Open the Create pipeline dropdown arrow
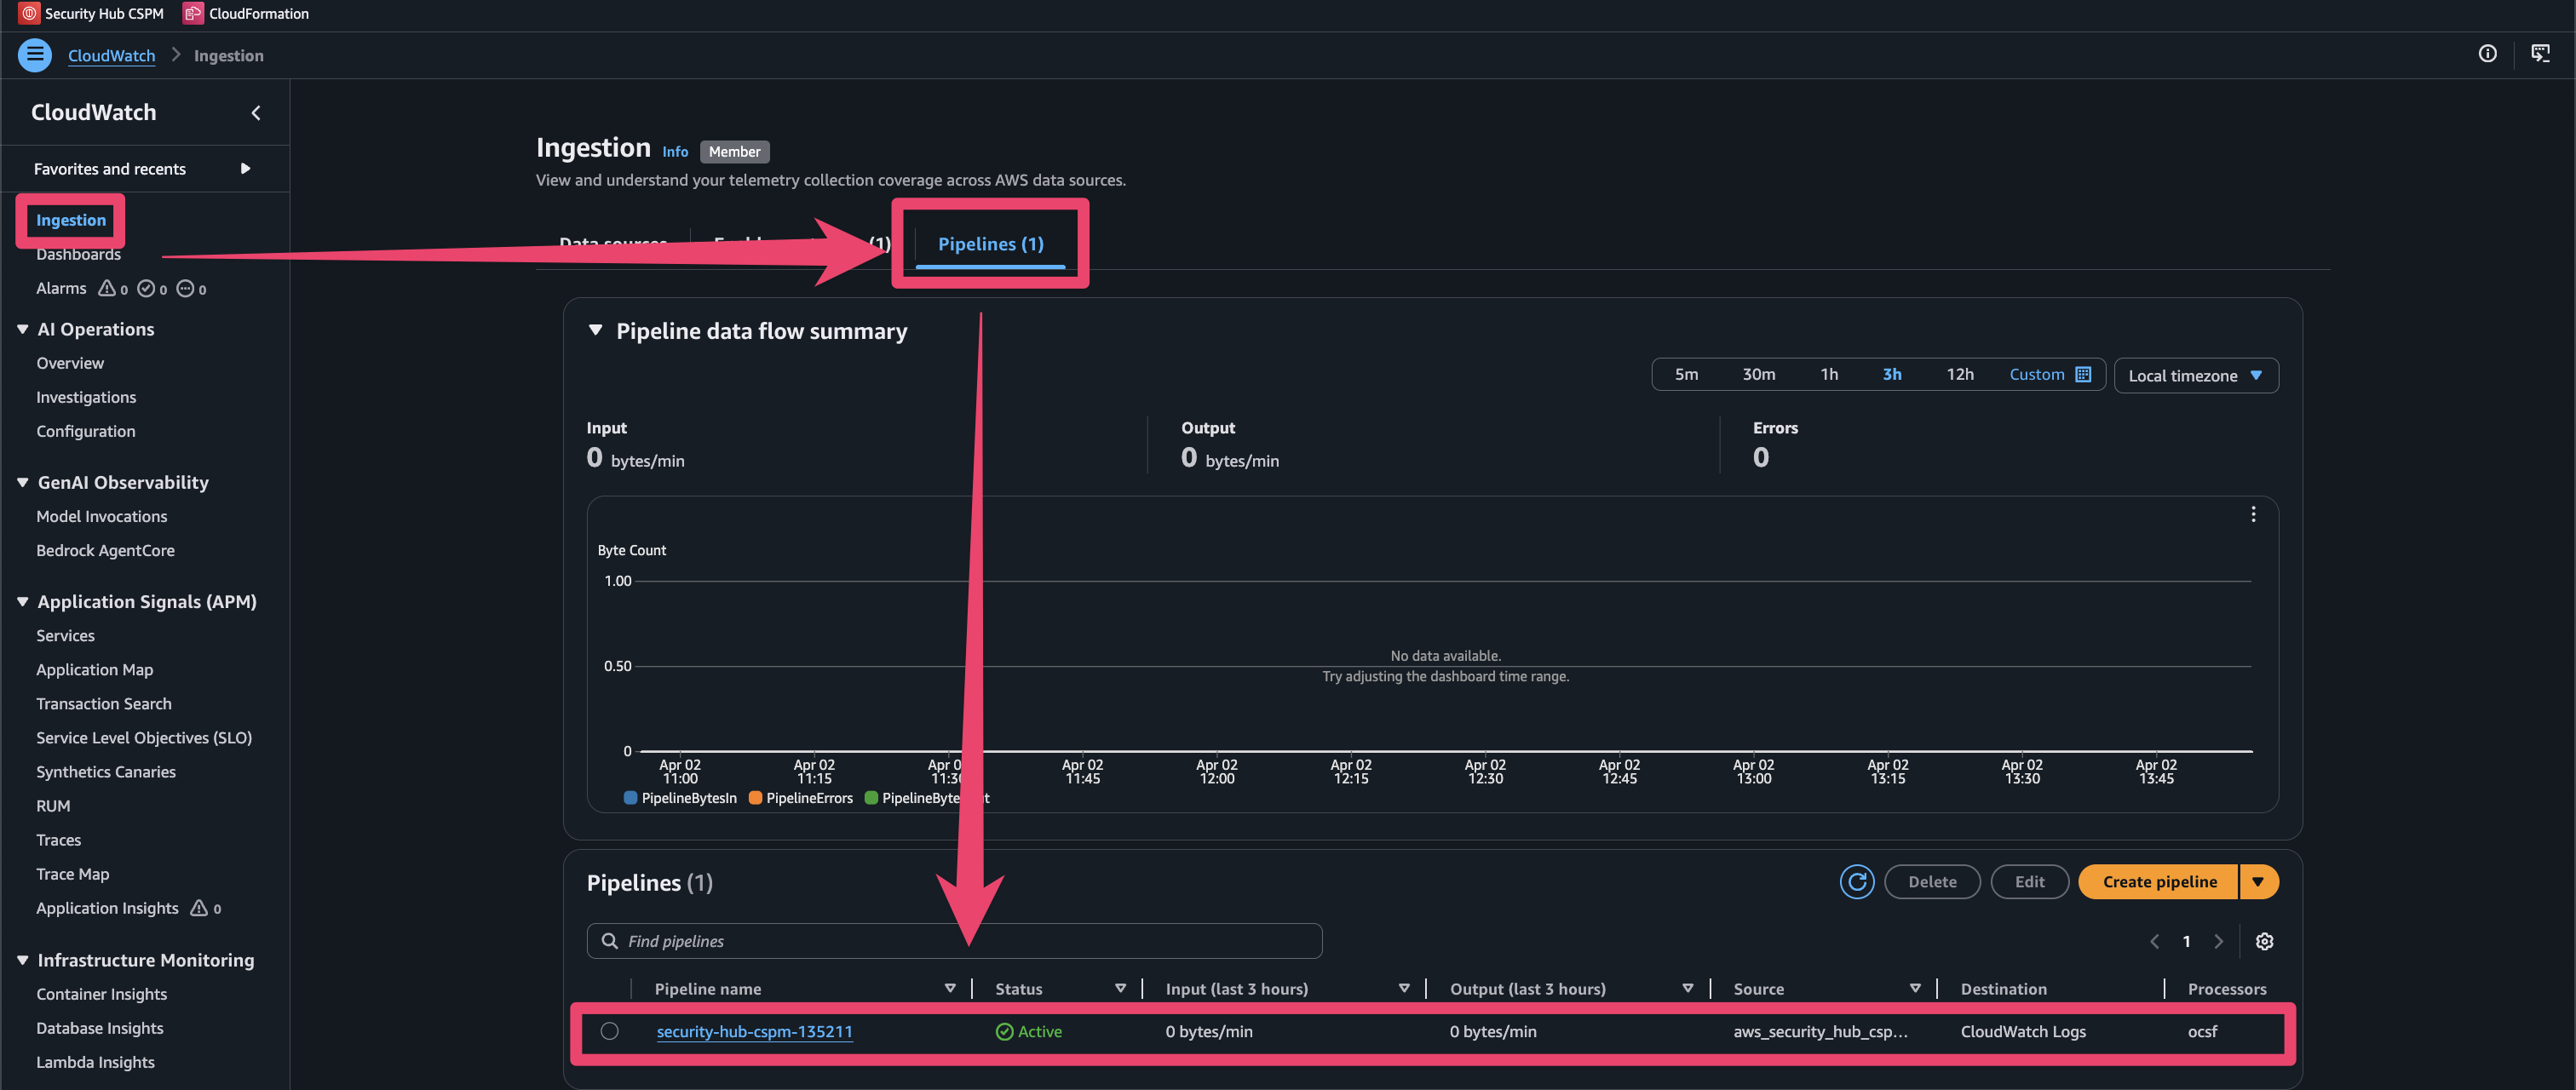The width and height of the screenshot is (2576, 1090). [x=2258, y=882]
